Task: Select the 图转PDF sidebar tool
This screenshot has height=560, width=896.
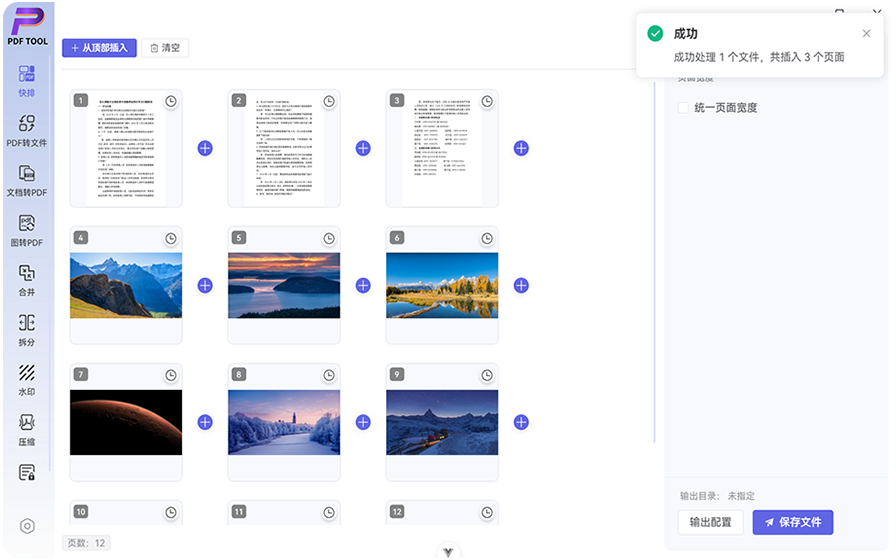Action: [x=27, y=230]
